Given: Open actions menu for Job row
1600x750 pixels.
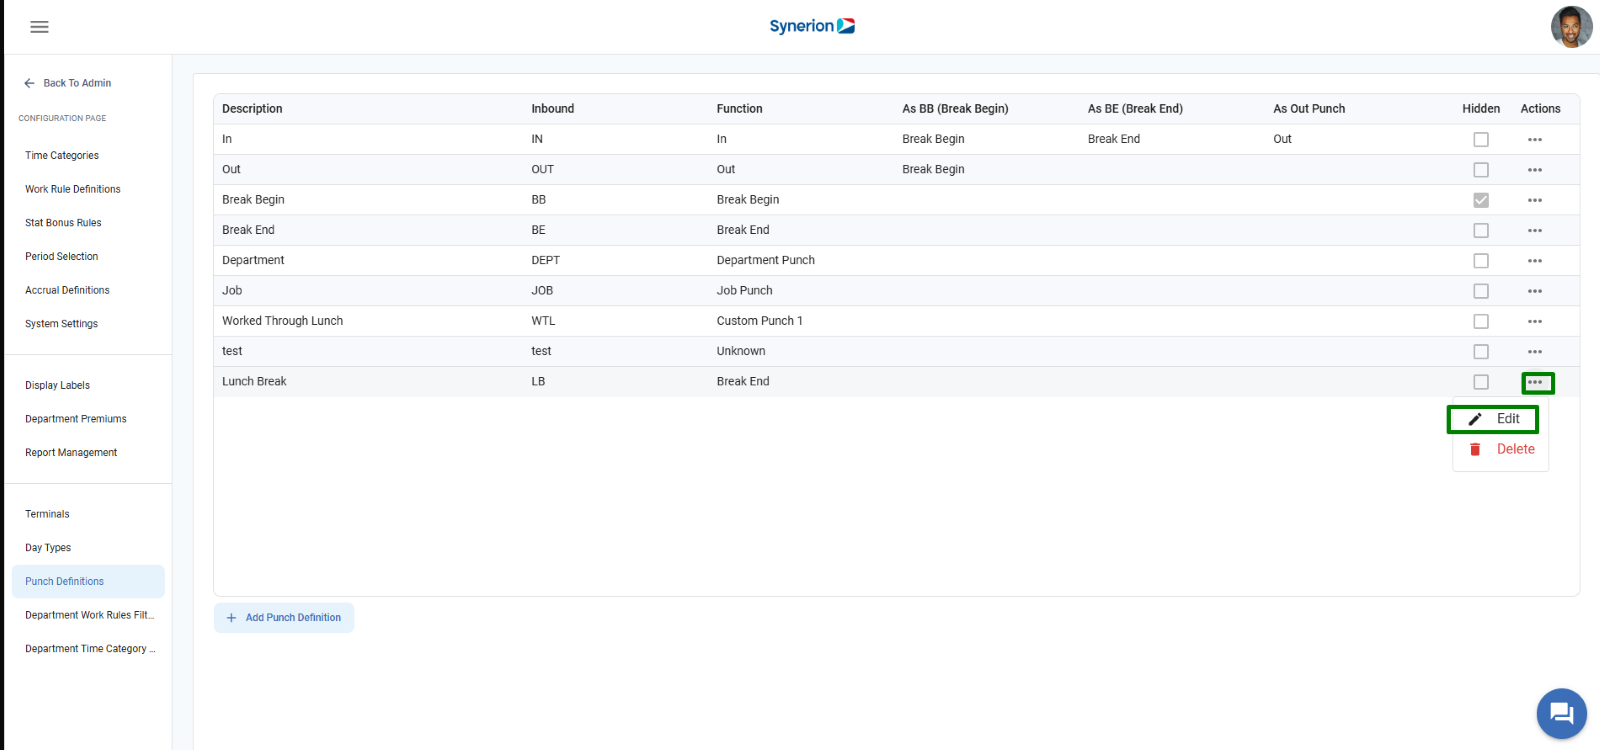Looking at the screenshot, I should 1535,291.
